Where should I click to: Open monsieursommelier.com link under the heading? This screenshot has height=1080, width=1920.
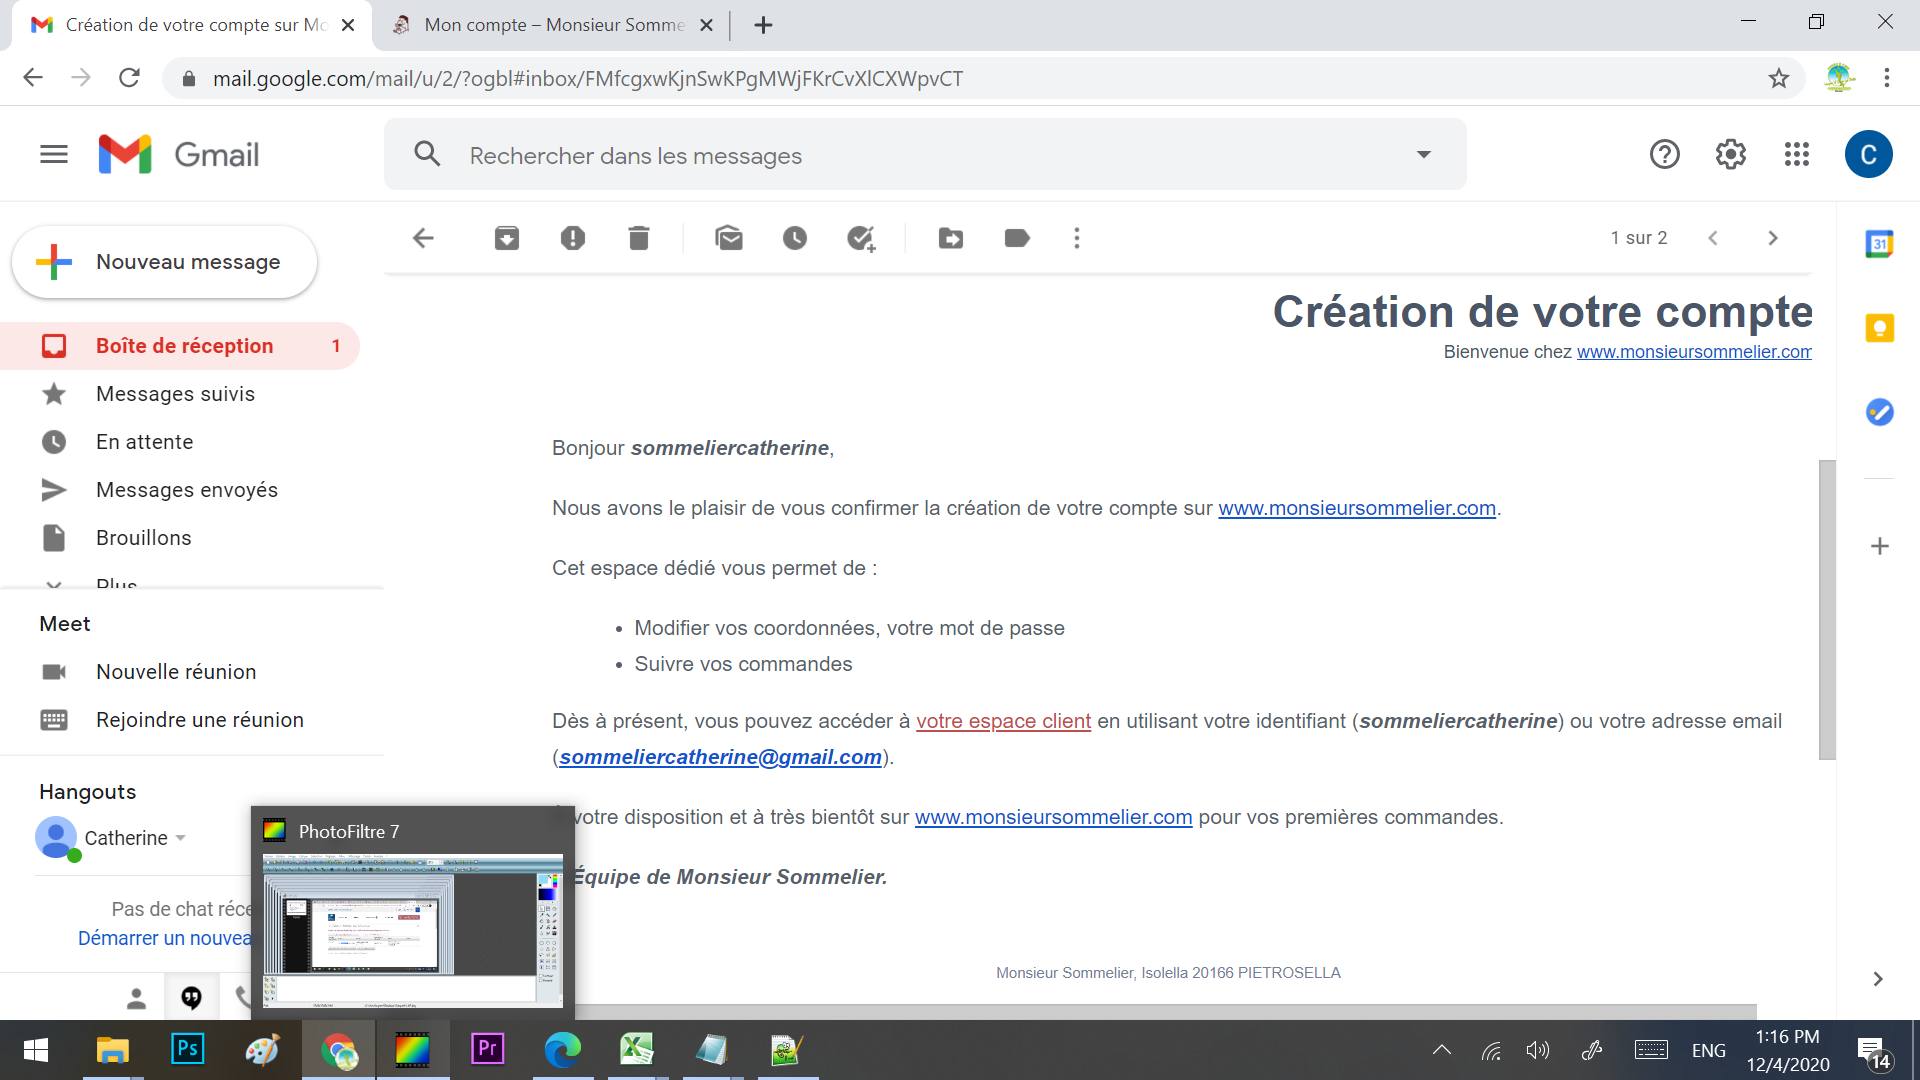(x=1694, y=352)
